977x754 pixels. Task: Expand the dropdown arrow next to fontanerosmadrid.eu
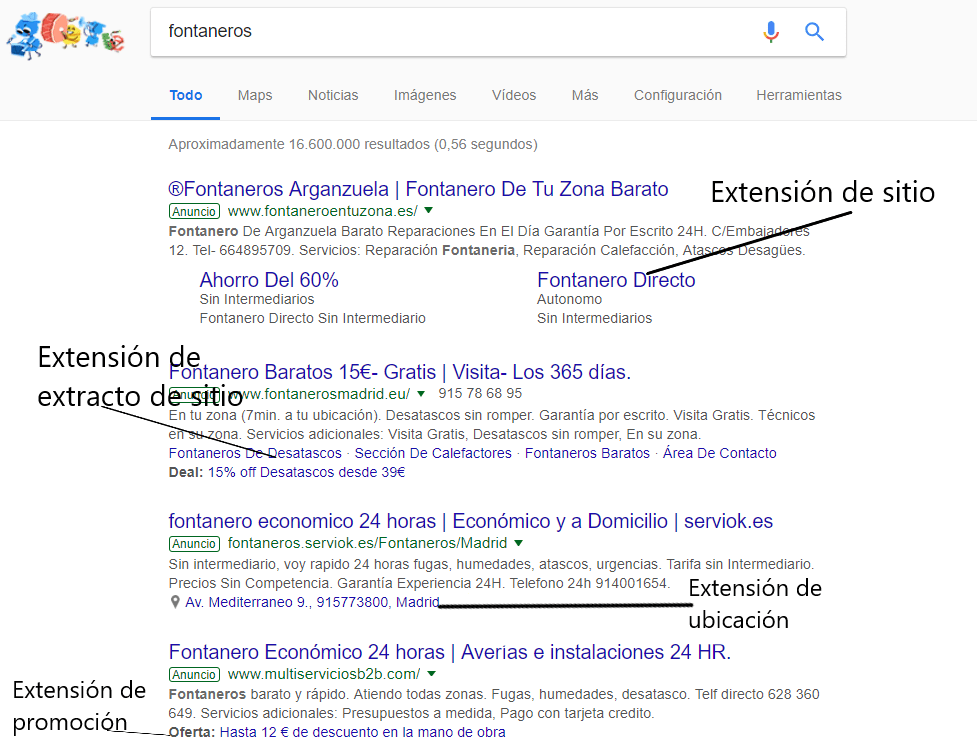pyautogui.click(x=421, y=394)
